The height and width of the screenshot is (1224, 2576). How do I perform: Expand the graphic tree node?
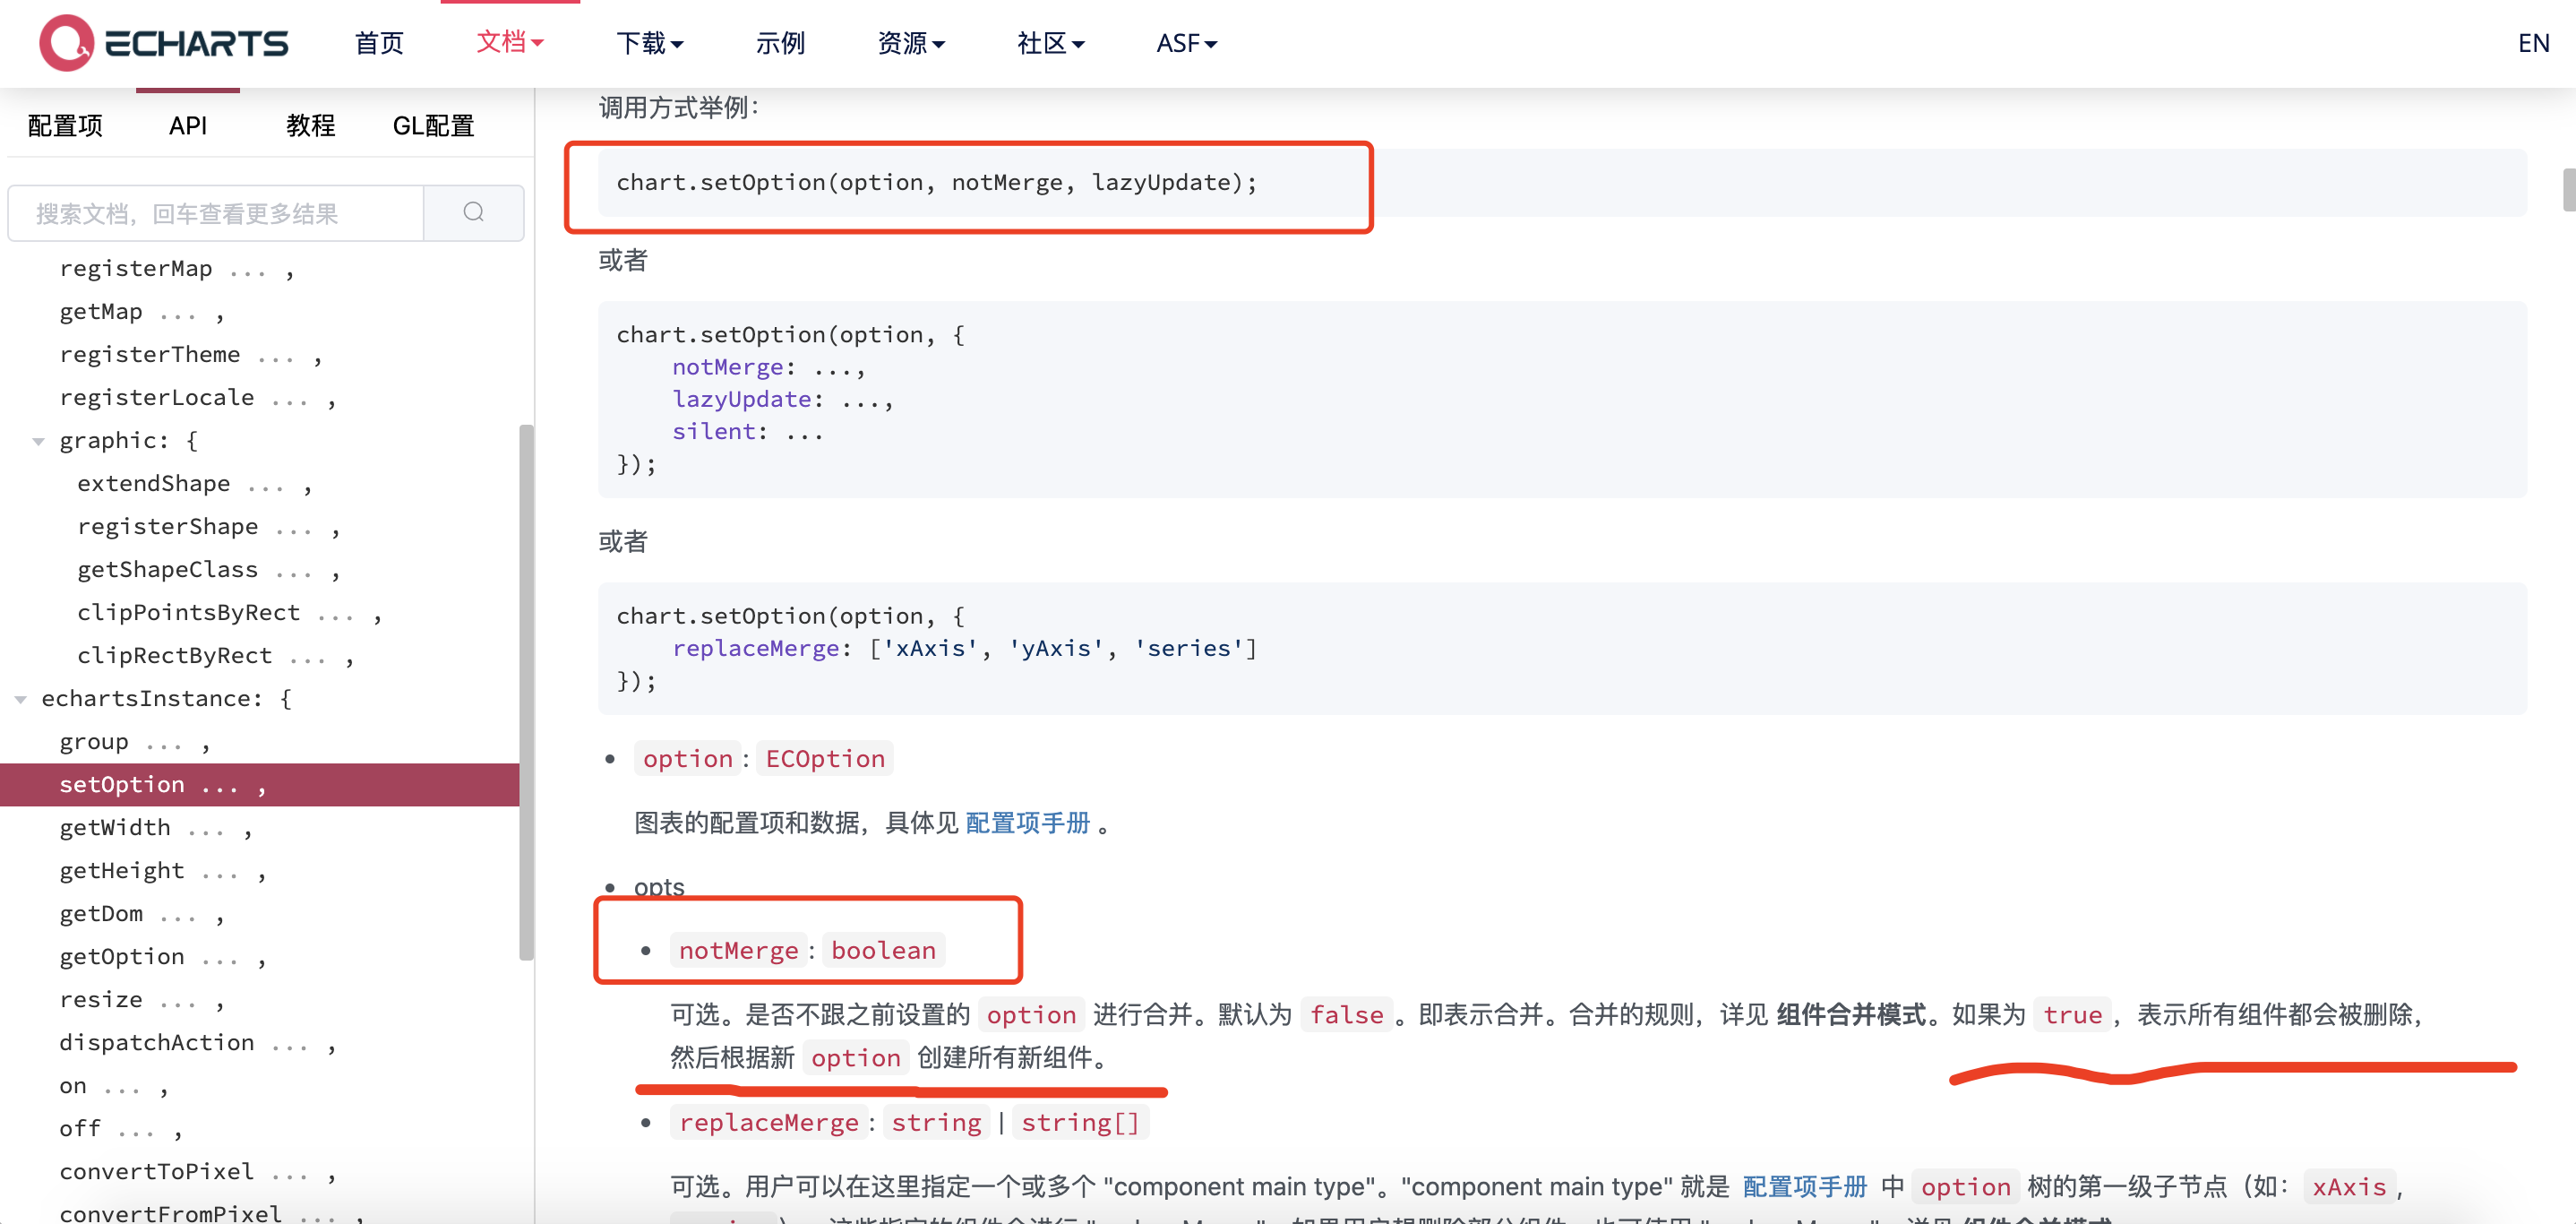coord(36,439)
